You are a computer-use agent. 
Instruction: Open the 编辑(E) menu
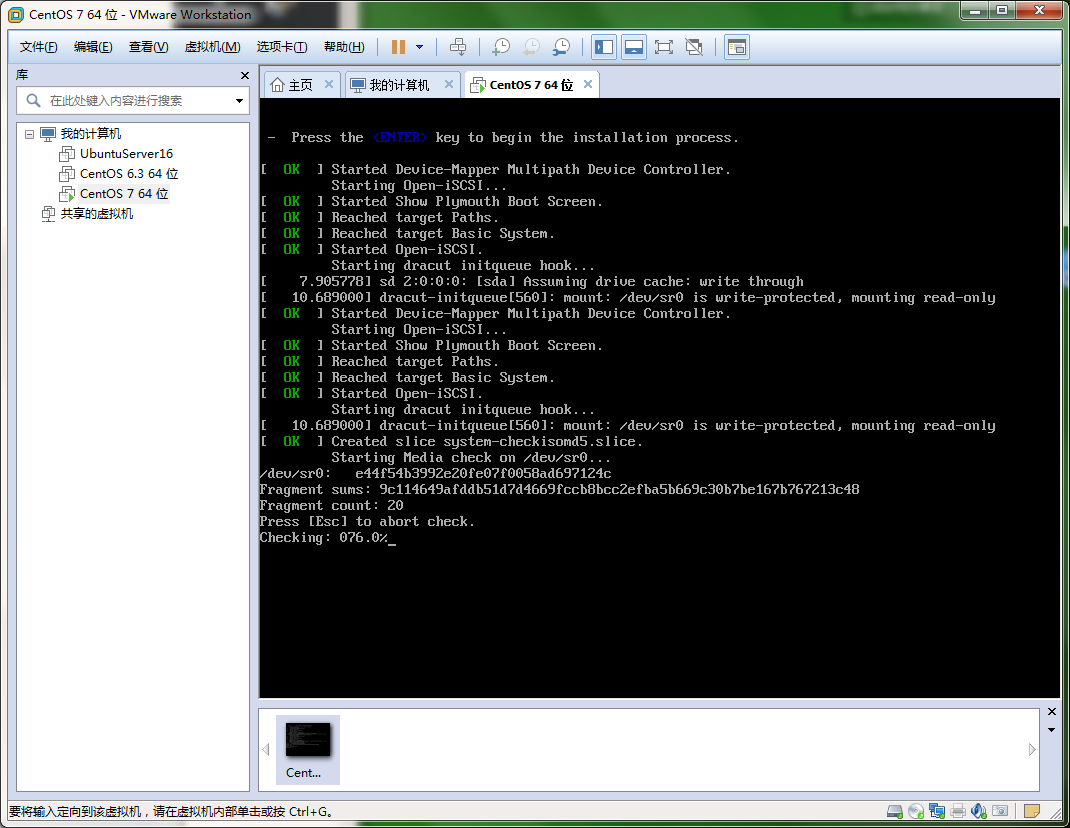pyautogui.click(x=93, y=47)
